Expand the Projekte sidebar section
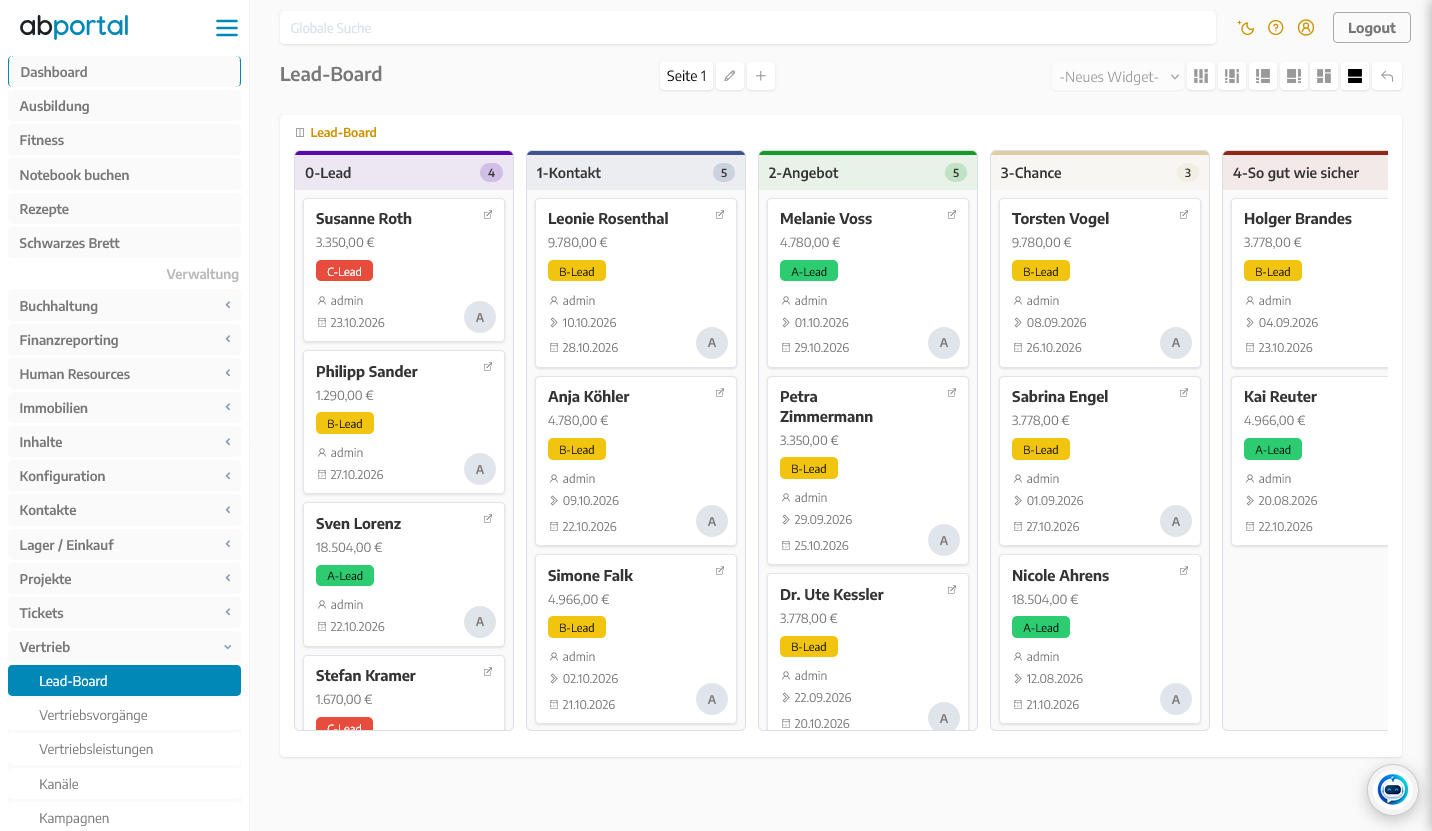The height and width of the screenshot is (831, 1432). tap(124, 579)
